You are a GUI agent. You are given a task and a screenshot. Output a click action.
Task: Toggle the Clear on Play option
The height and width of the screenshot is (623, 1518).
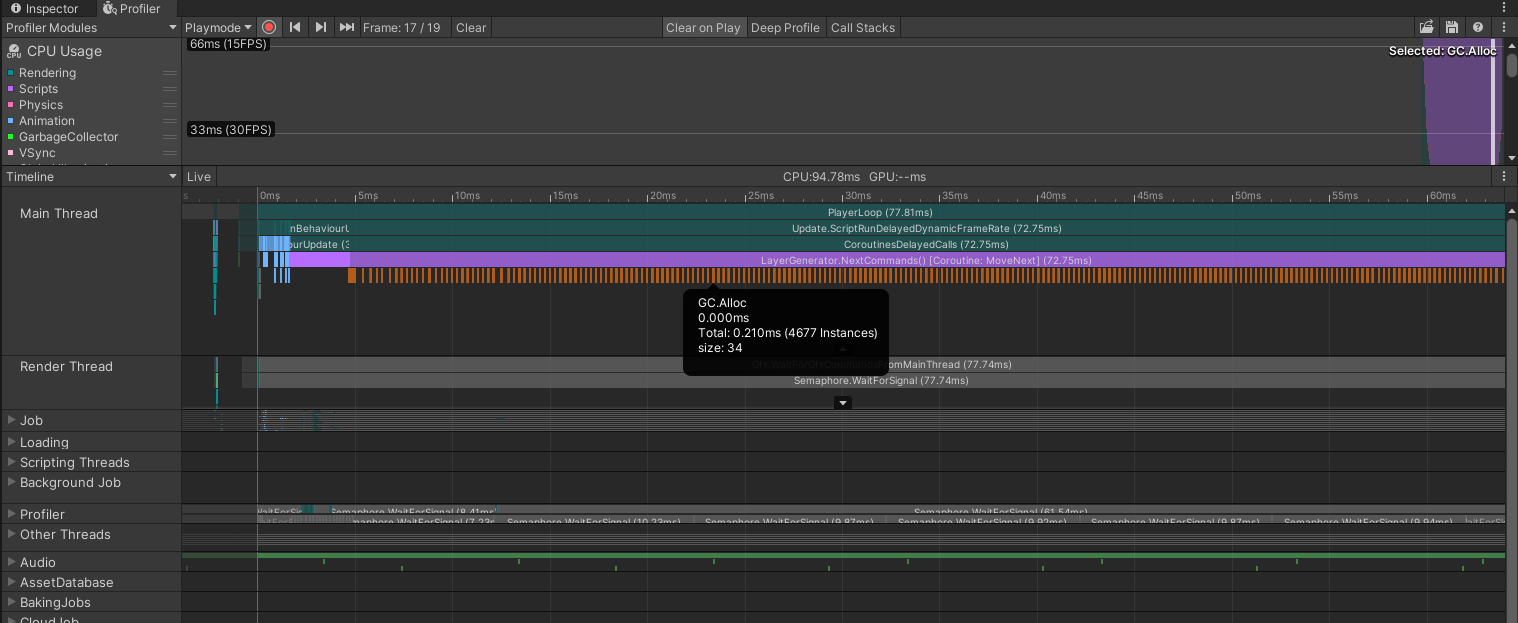703,27
